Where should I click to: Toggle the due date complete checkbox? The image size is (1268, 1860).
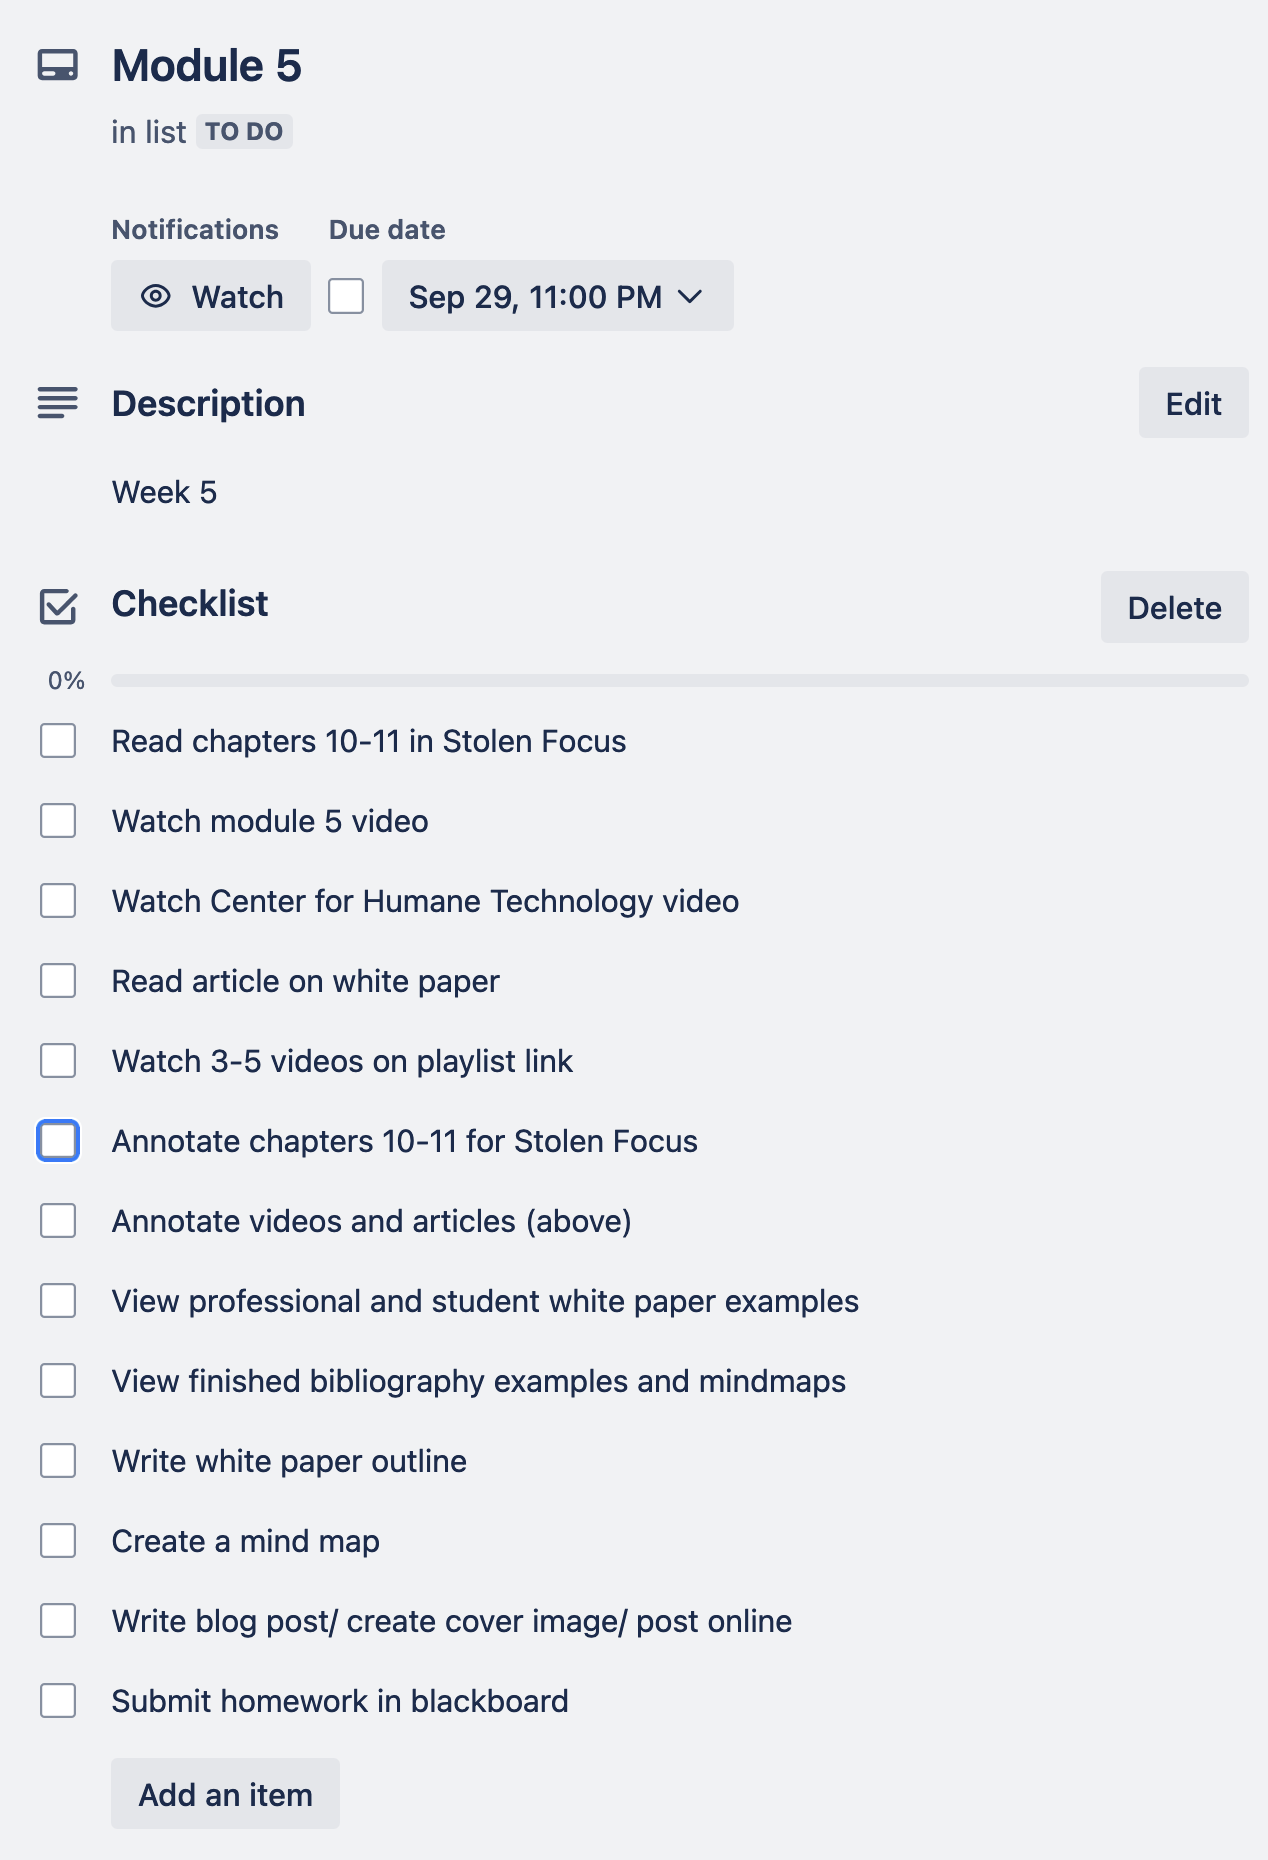point(346,296)
